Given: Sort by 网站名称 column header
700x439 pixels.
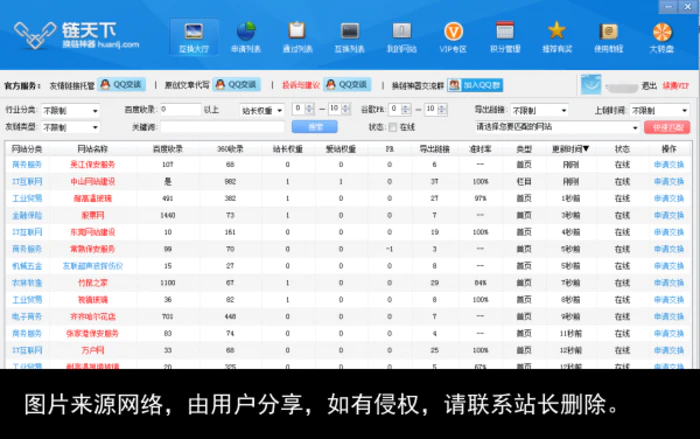Looking at the screenshot, I should coord(92,149).
